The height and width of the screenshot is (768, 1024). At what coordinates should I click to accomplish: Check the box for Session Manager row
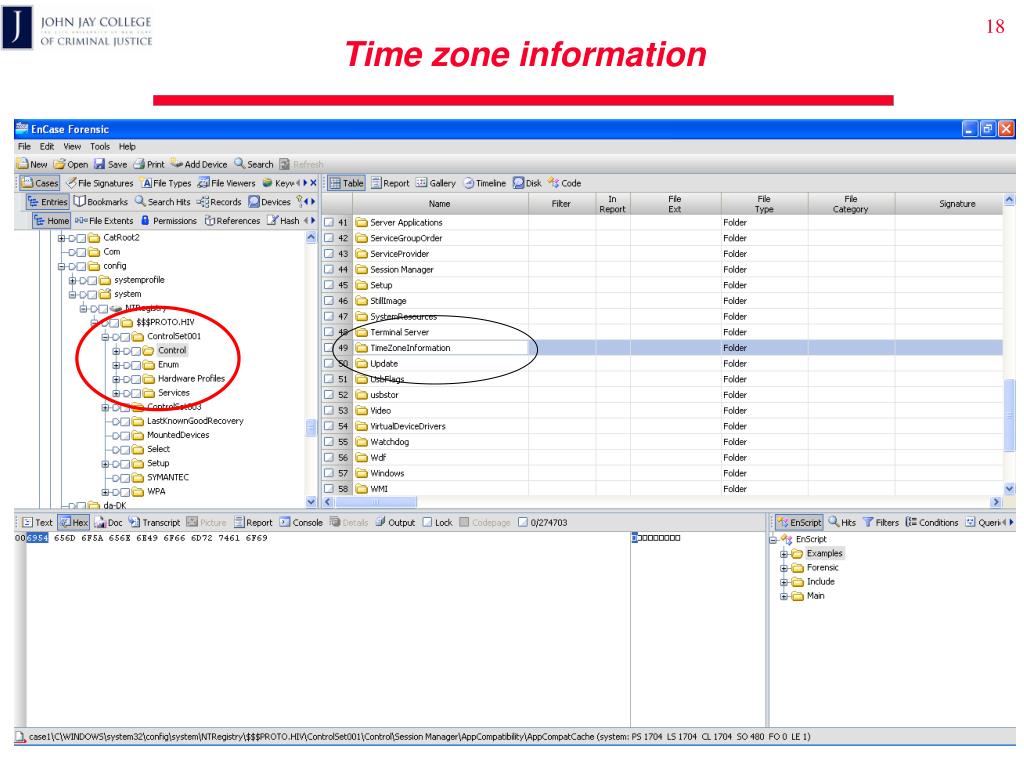[x=329, y=270]
